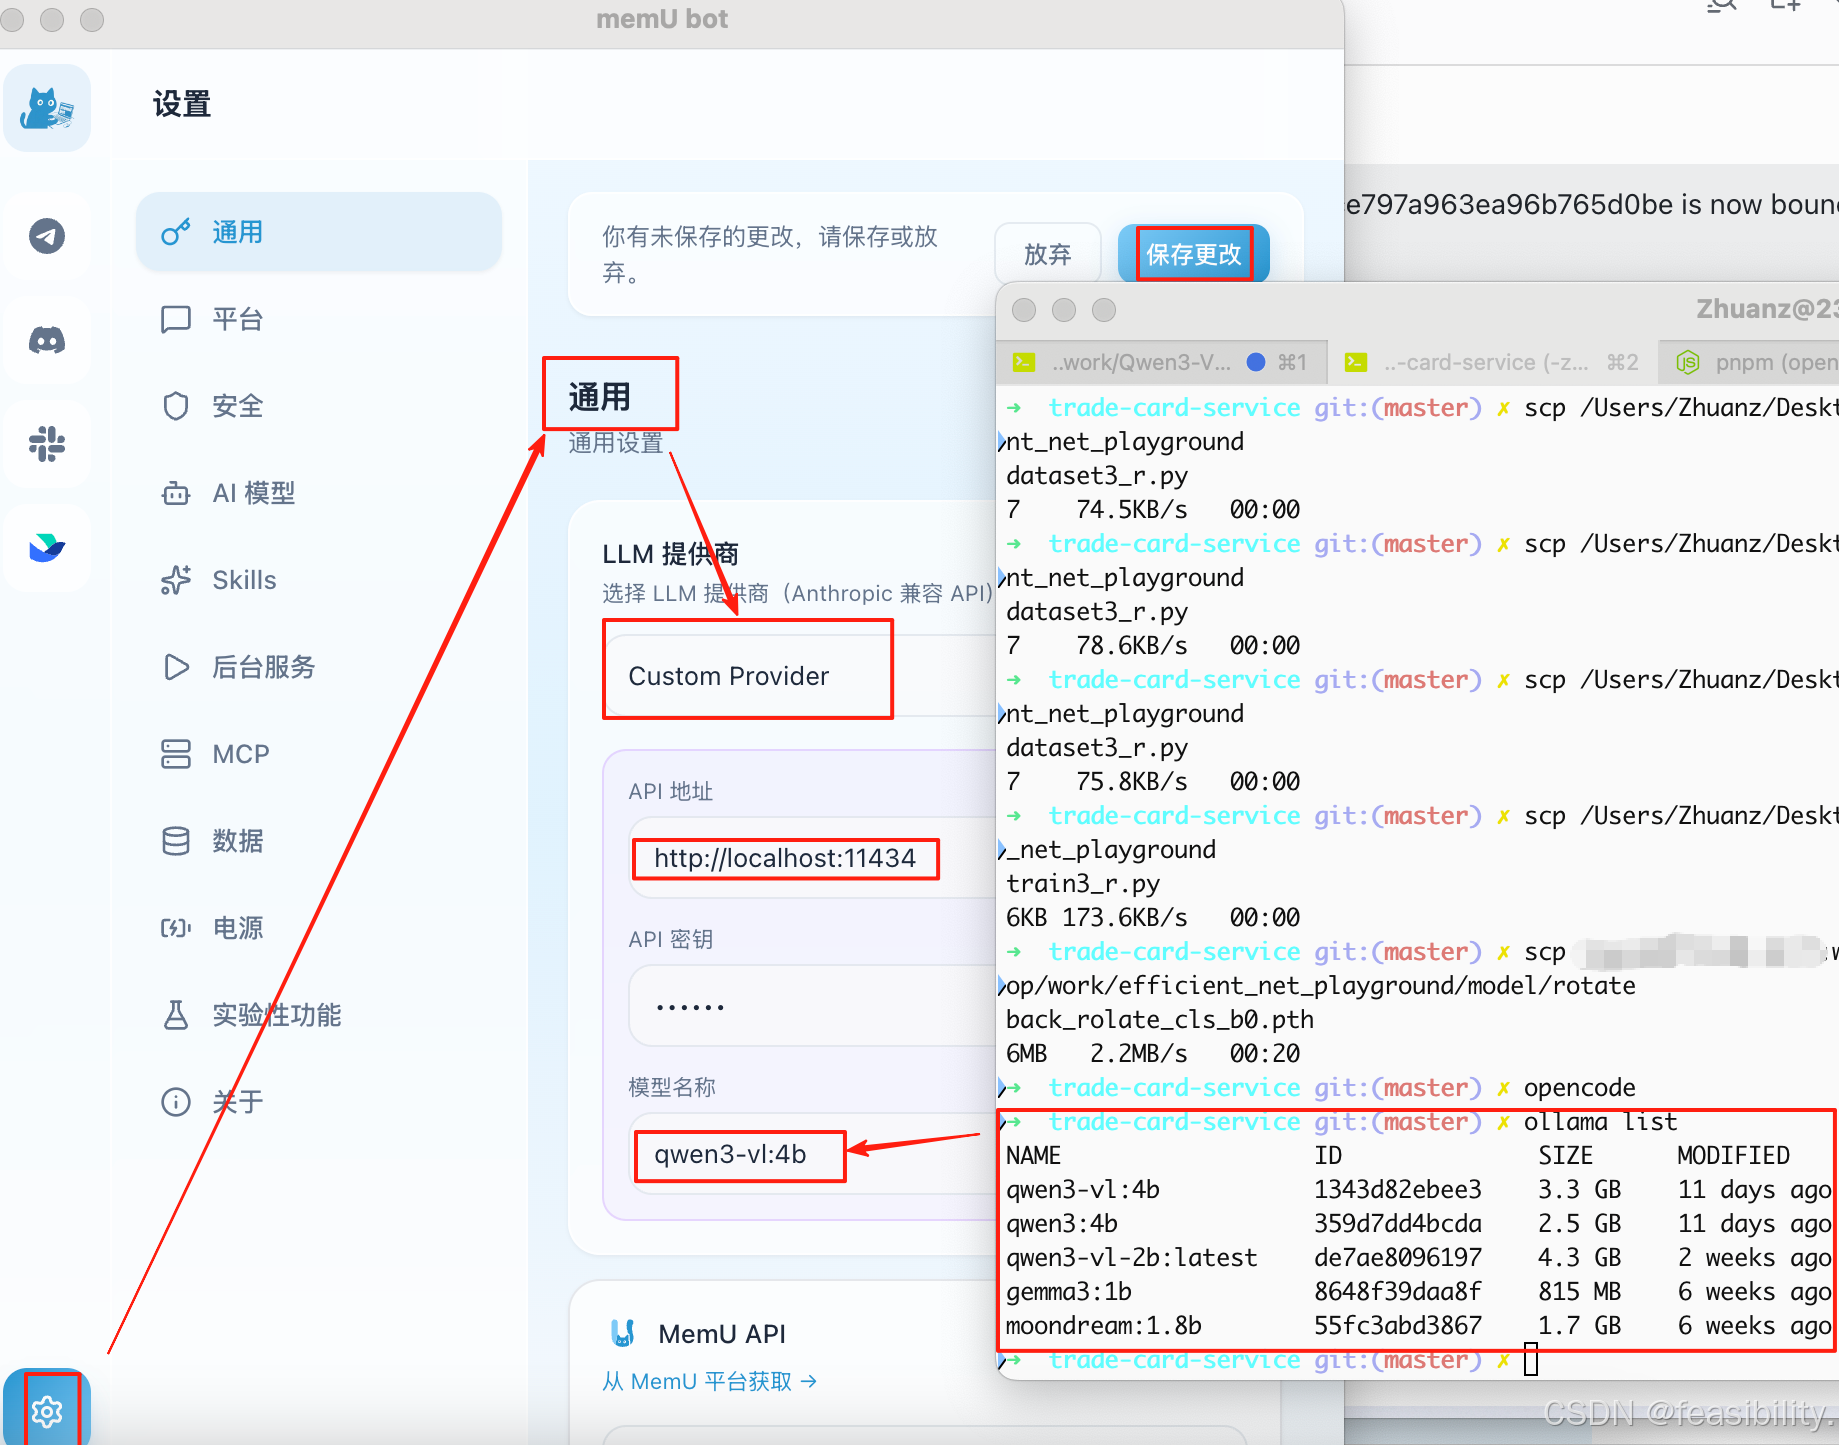The width and height of the screenshot is (1840, 1446).
Task: Open the MCP settings section
Action: pyautogui.click(x=319, y=754)
